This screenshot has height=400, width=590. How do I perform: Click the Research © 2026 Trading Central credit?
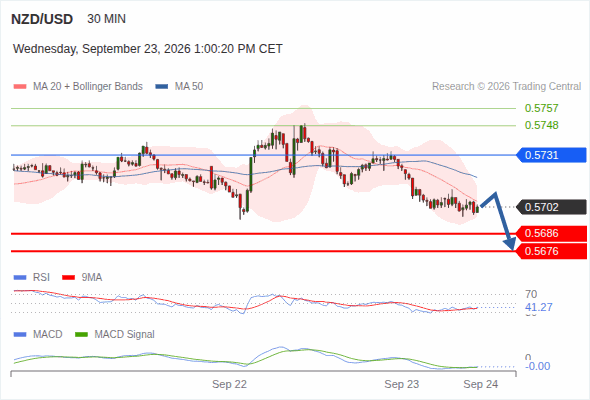pos(506,87)
